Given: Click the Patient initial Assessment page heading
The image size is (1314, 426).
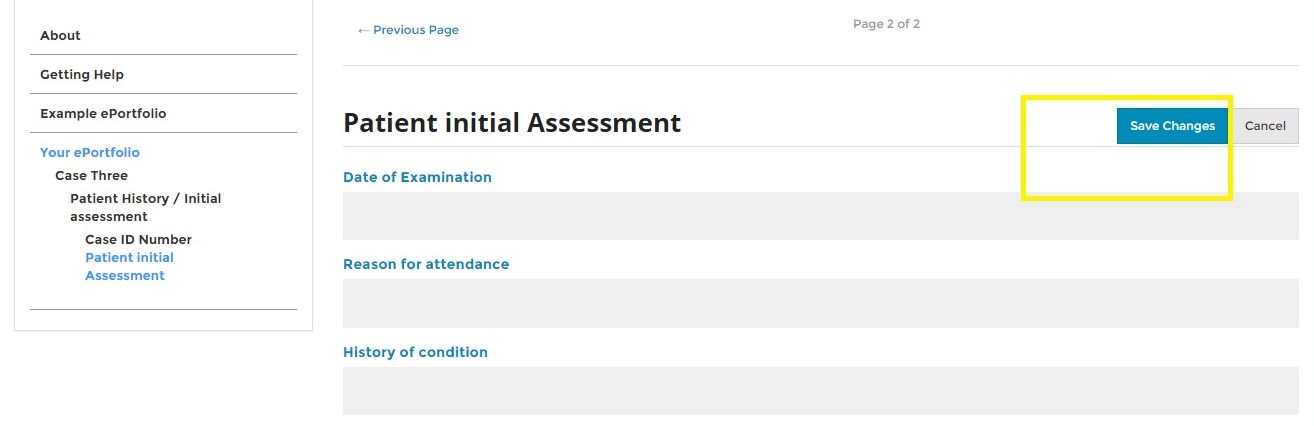Looking at the screenshot, I should [x=512, y=123].
